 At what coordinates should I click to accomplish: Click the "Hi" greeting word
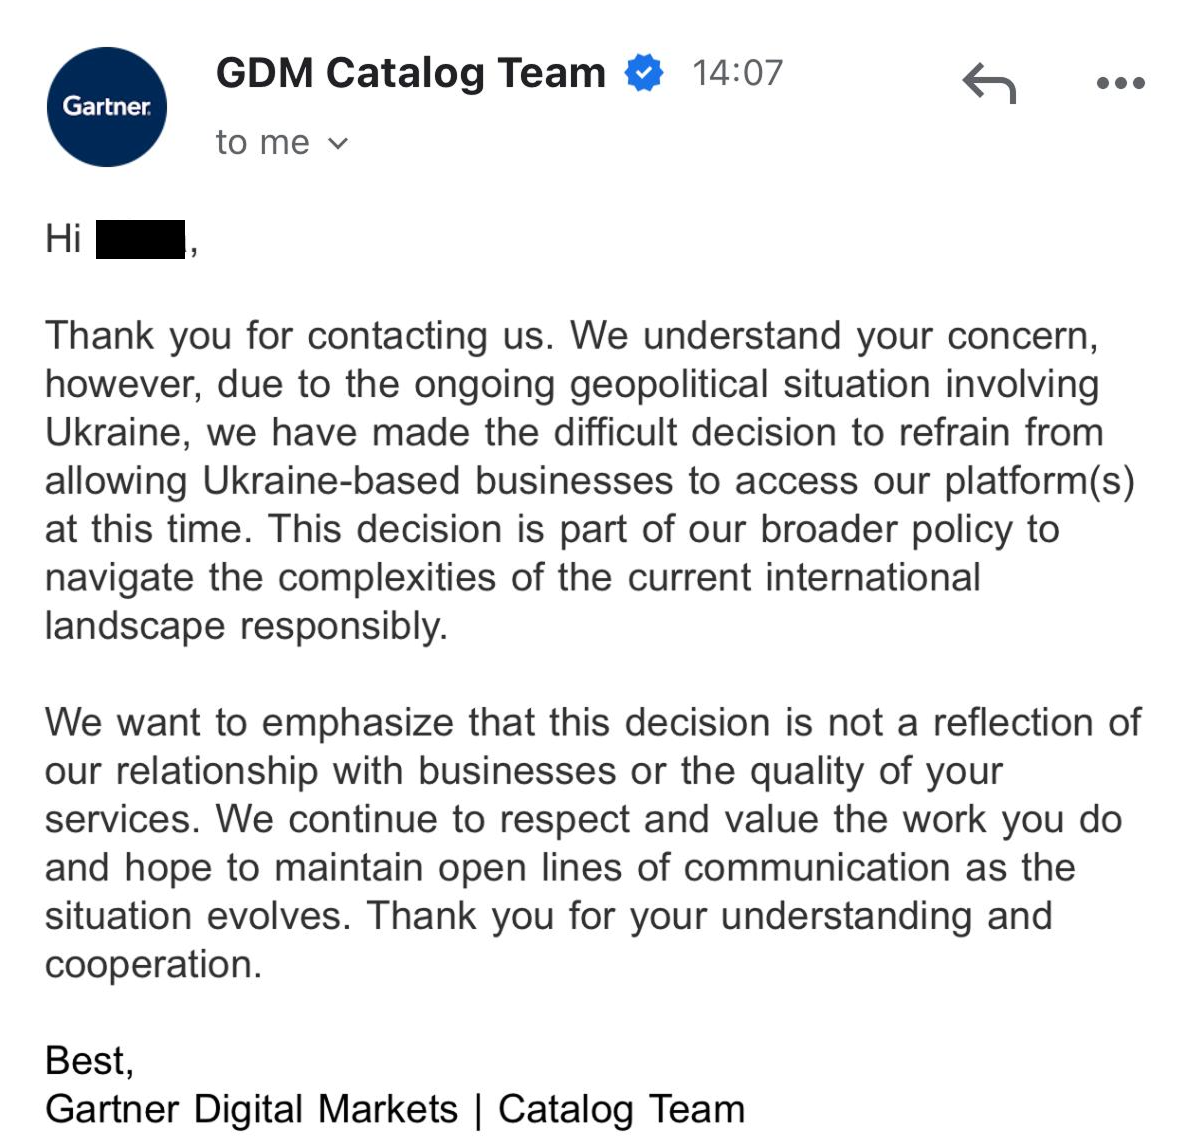click(63, 239)
